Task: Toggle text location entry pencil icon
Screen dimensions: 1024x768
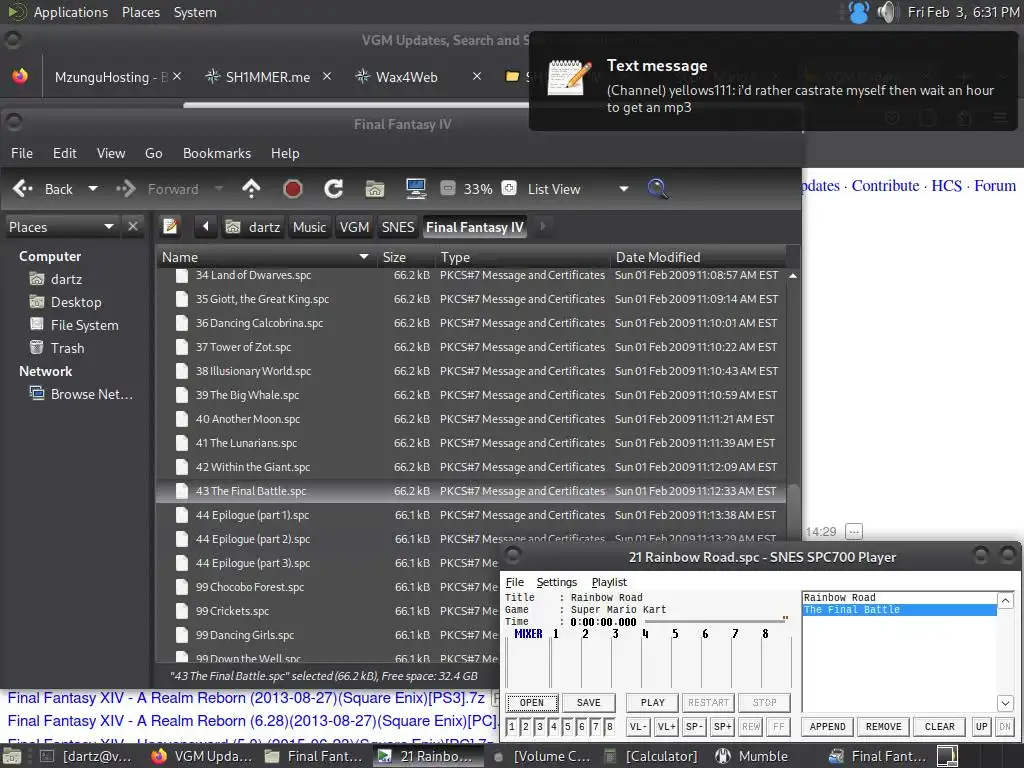Action: coord(170,227)
